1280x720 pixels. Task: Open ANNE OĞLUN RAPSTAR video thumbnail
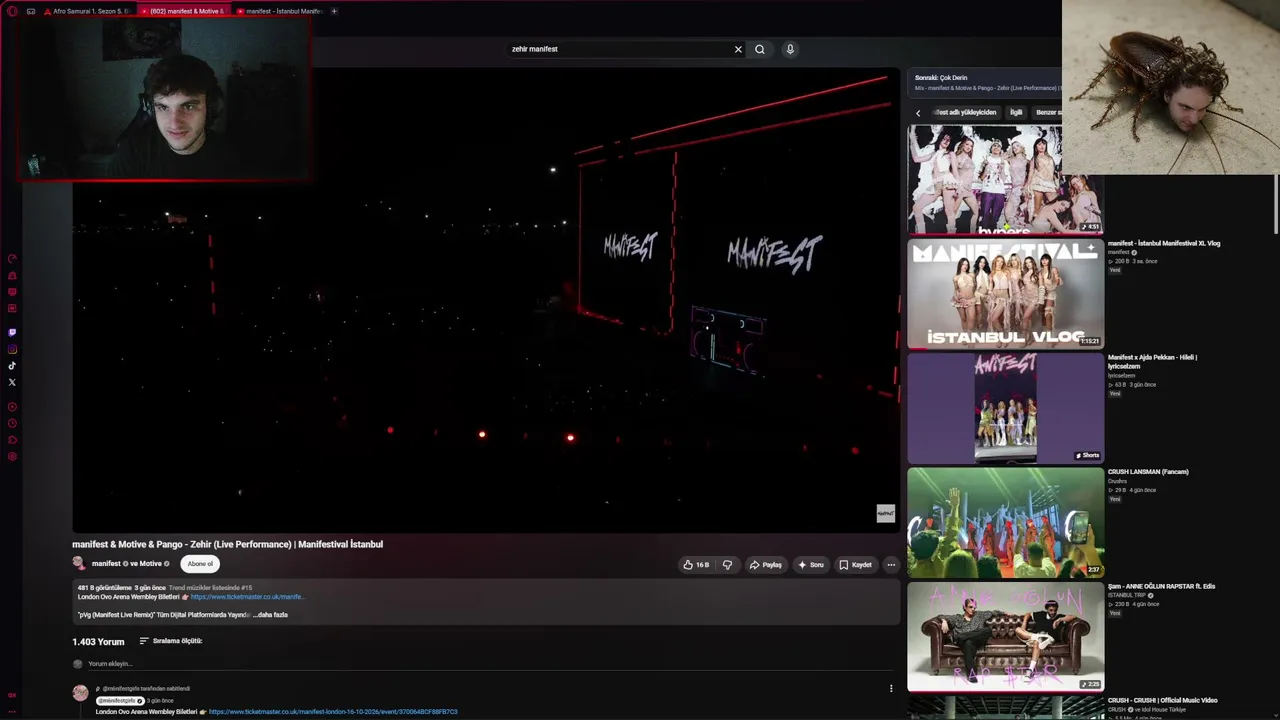pyautogui.click(x=1005, y=637)
